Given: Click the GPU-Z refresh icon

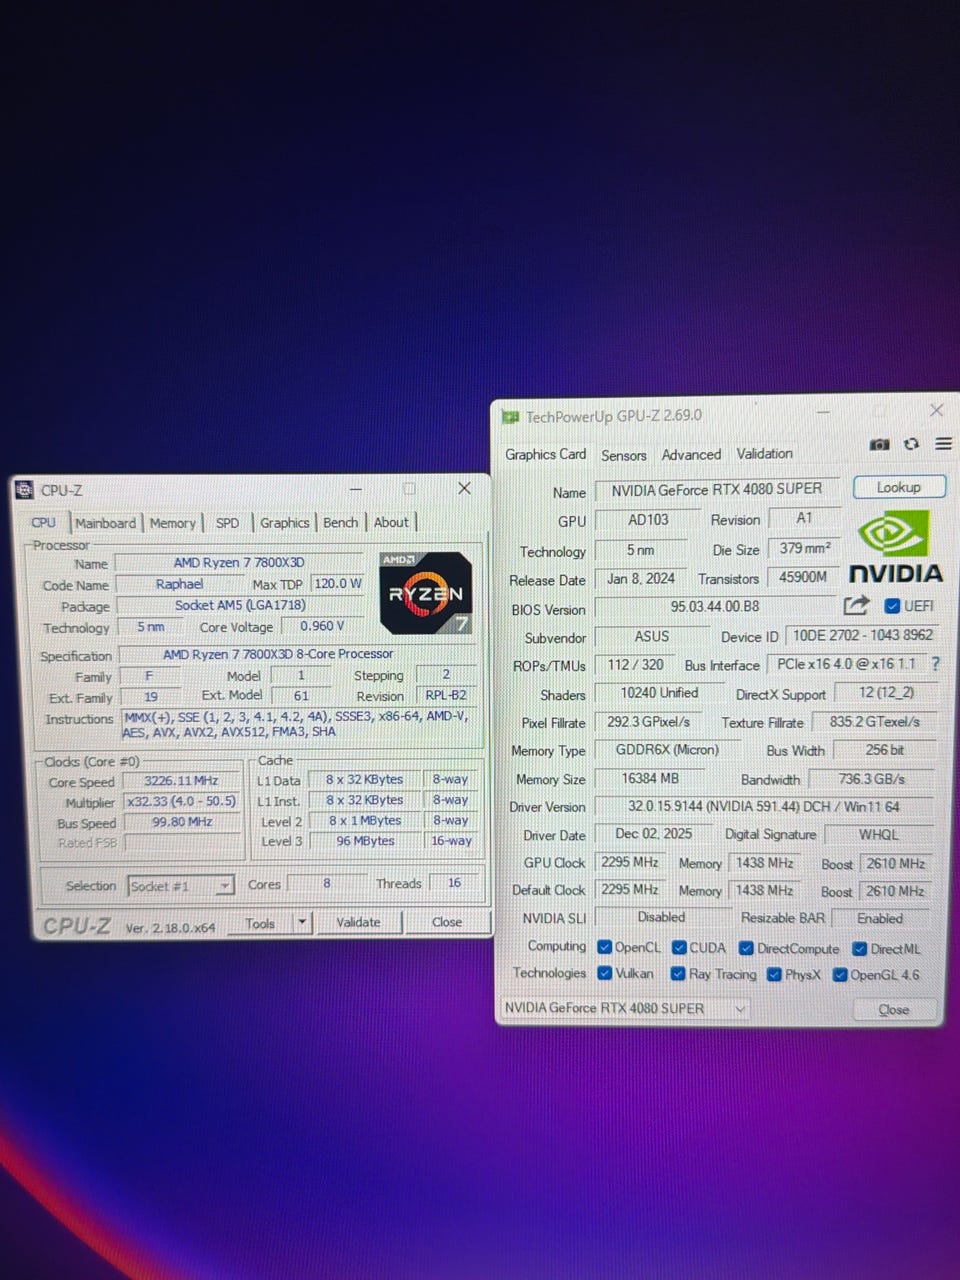Looking at the screenshot, I should point(911,444).
